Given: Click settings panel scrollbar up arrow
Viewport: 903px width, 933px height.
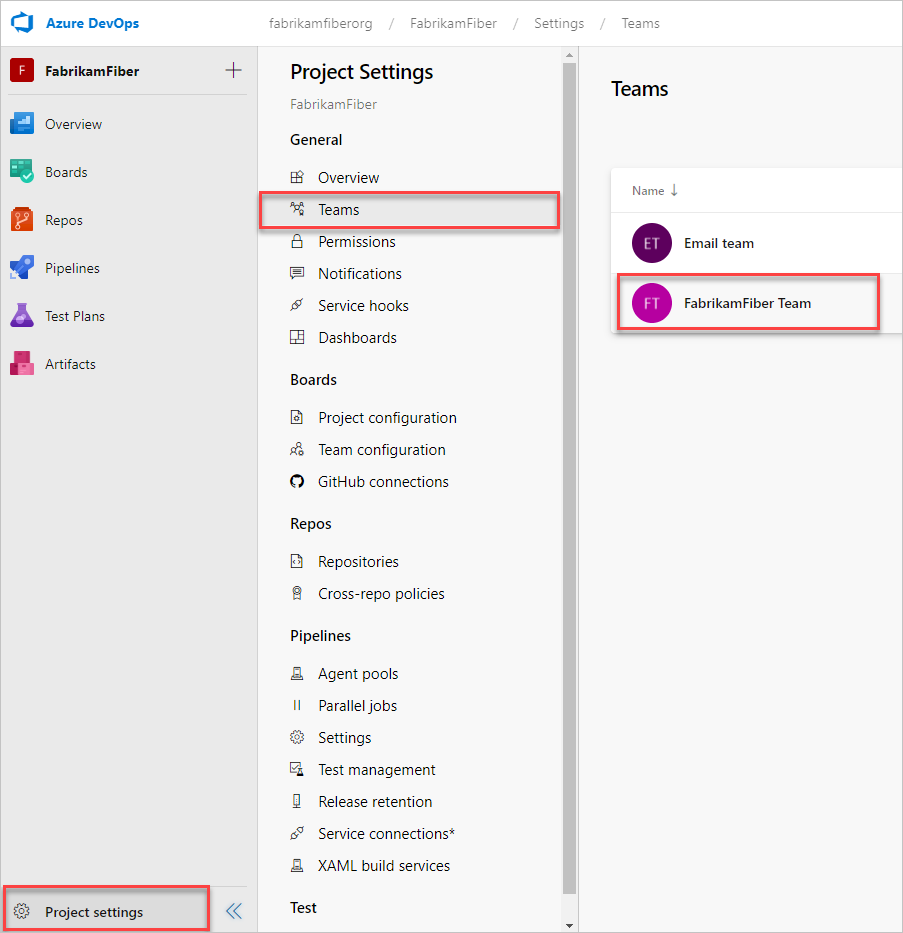Looking at the screenshot, I should click(x=569, y=55).
